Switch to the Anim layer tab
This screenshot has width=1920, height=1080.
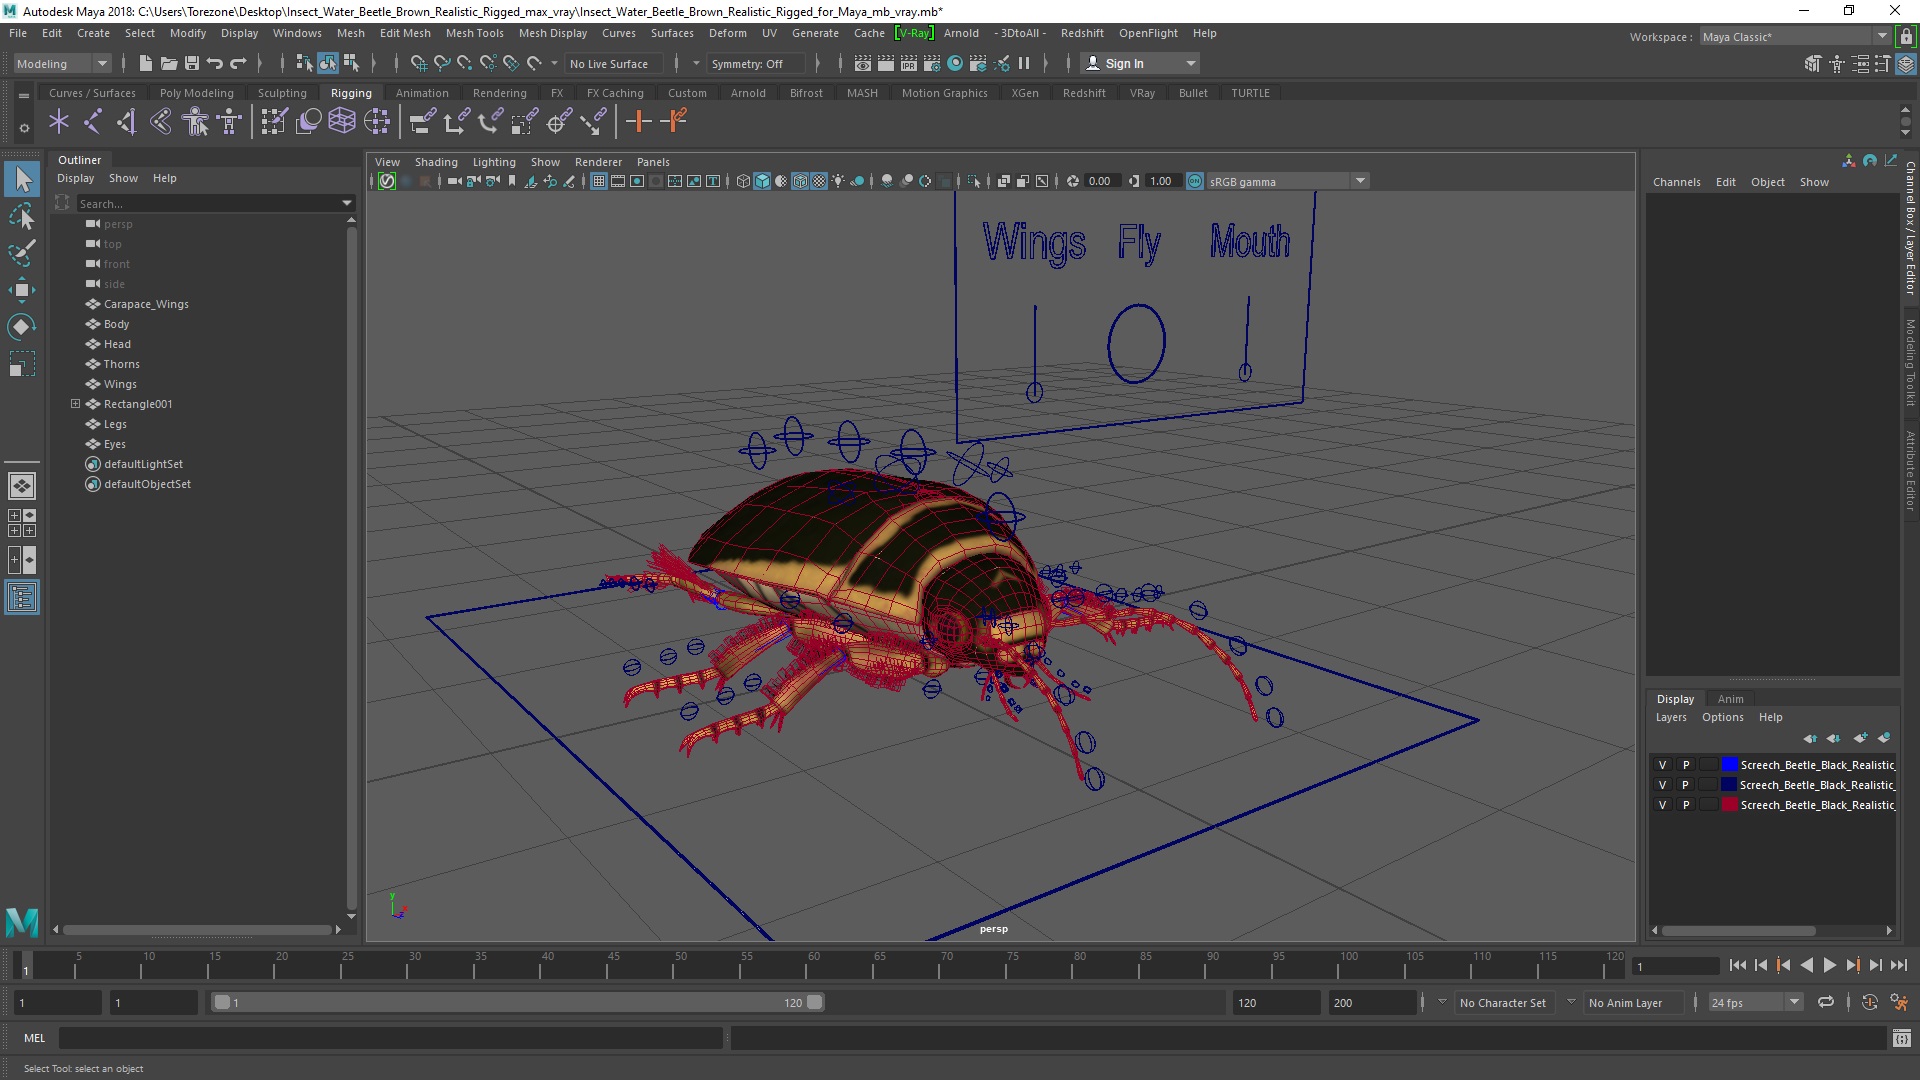[1730, 699]
